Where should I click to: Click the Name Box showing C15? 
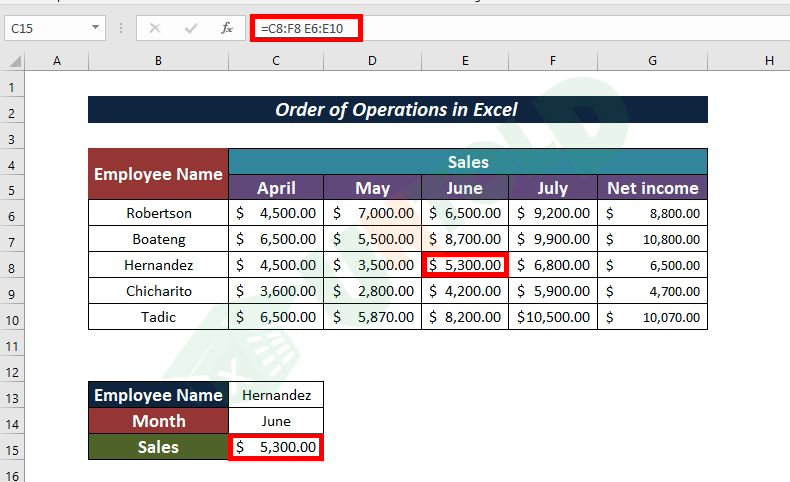45,29
